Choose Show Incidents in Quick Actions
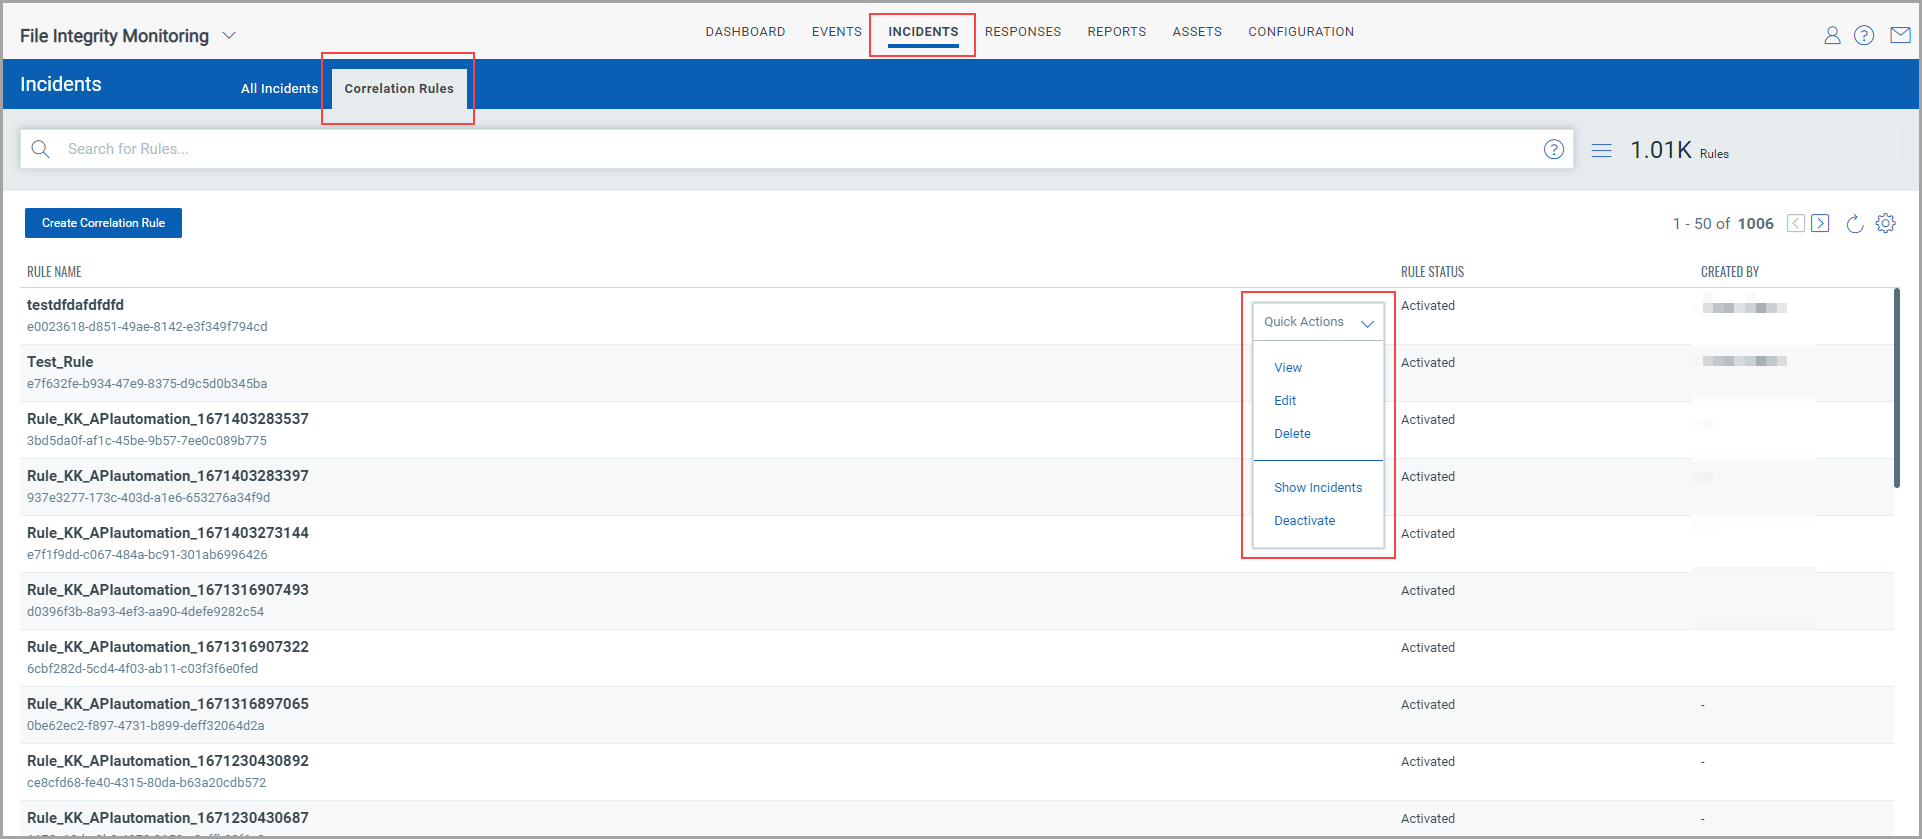This screenshot has width=1922, height=839. coord(1318,488)
